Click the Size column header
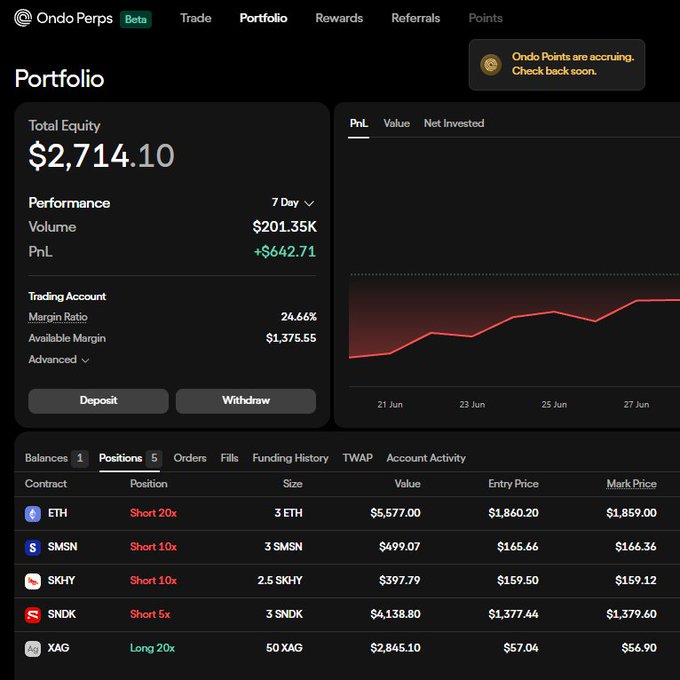The width and height of the screenshot is (680, 680). click(293, 484)
